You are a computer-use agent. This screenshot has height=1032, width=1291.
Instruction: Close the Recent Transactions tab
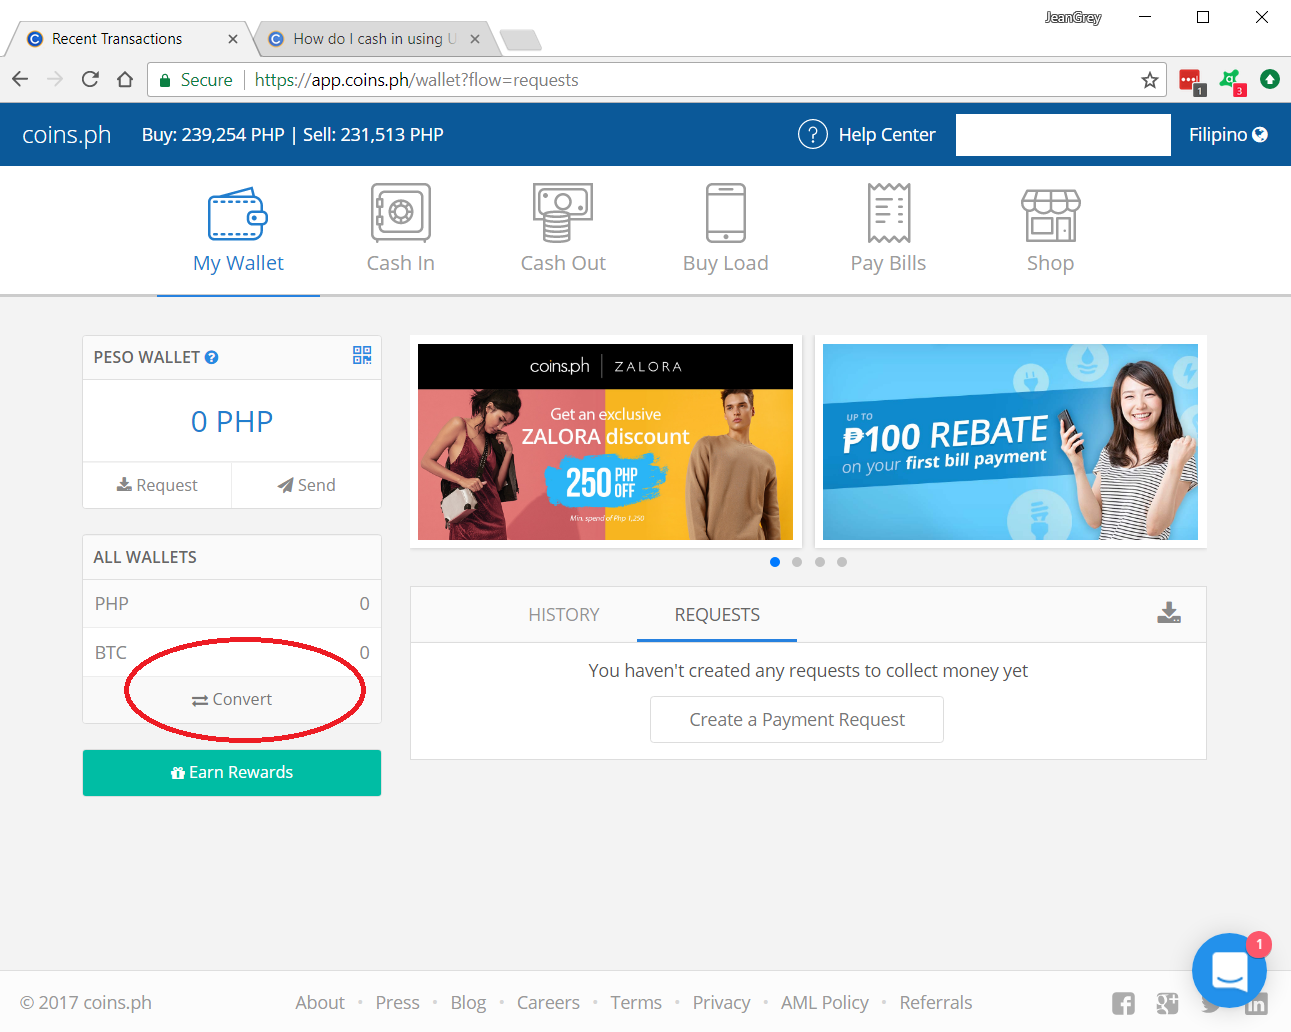(233, 39)
